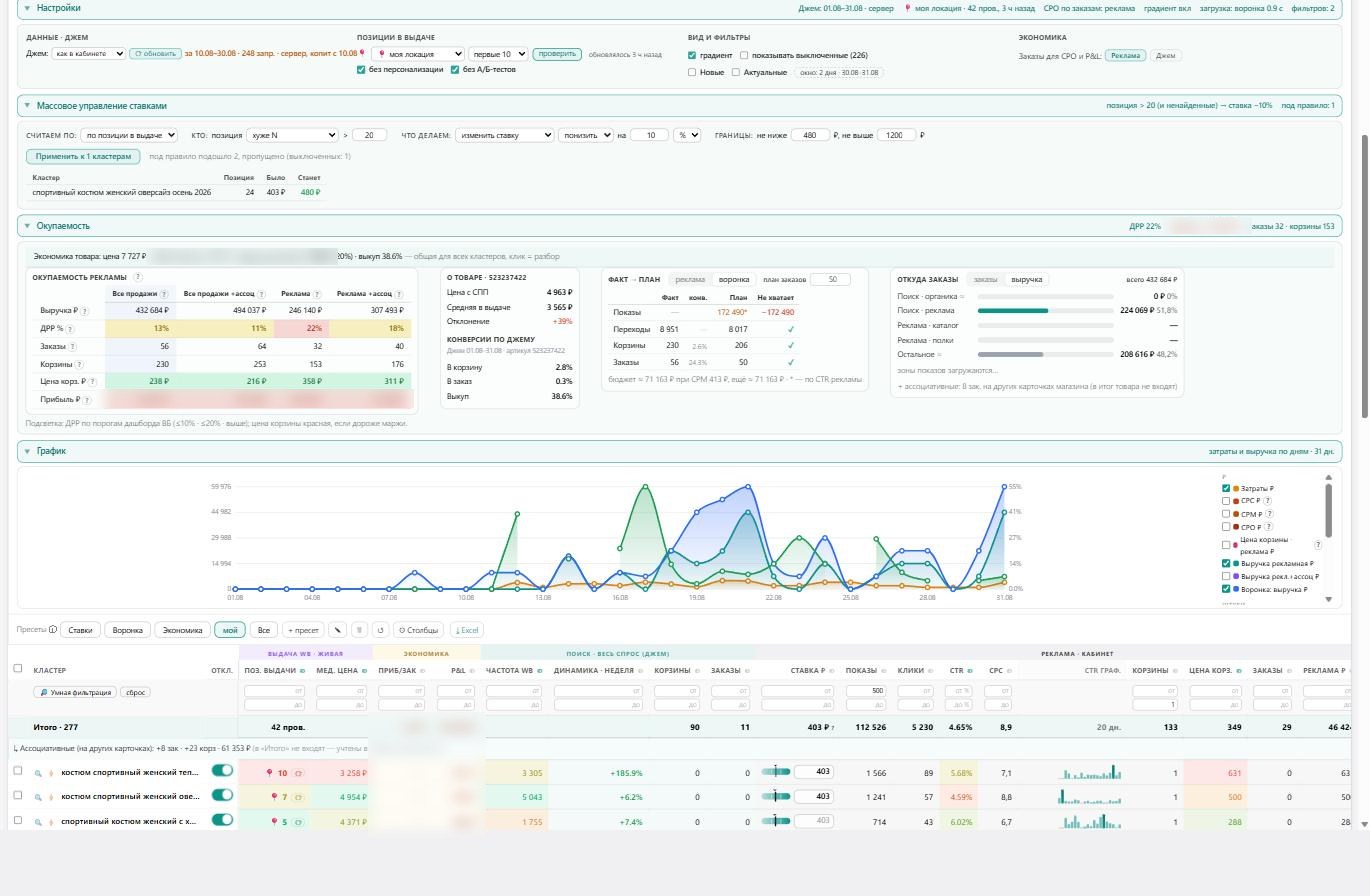
Task: Click the CTR sparkline chart in the 5.68% row
Action: [x=1089, y=772]
